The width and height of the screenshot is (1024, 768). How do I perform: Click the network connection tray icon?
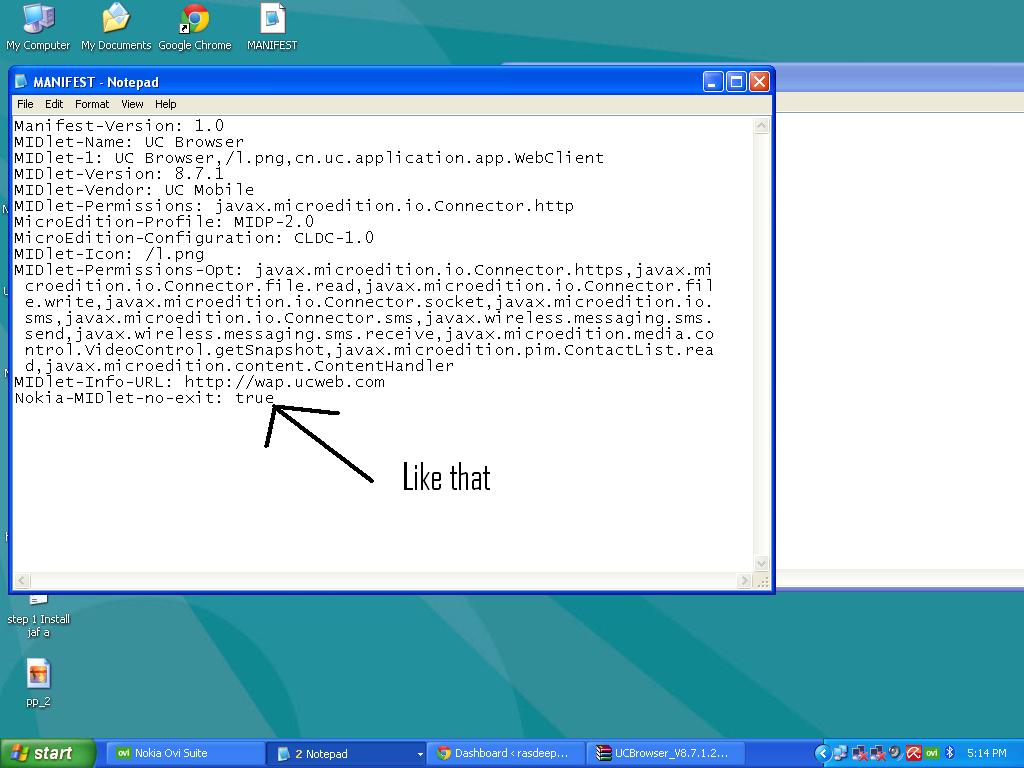click(x=840, y=754)
